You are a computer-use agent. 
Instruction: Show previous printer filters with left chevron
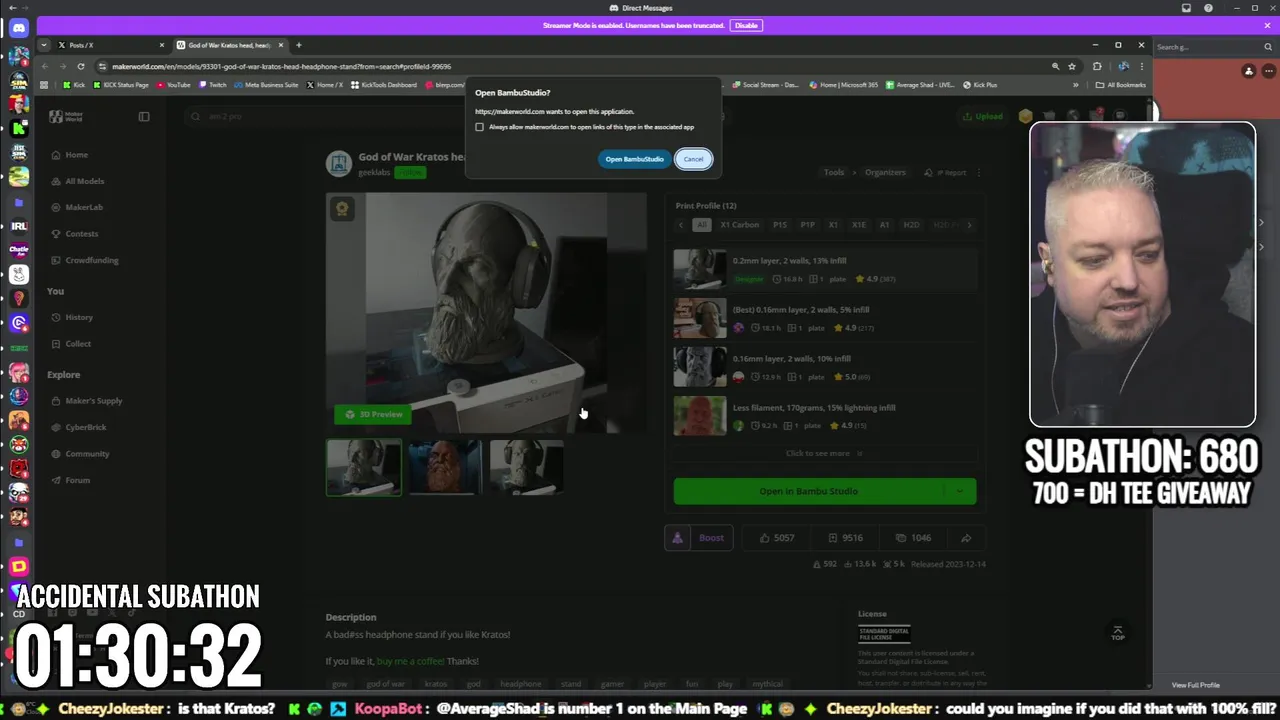681,225
